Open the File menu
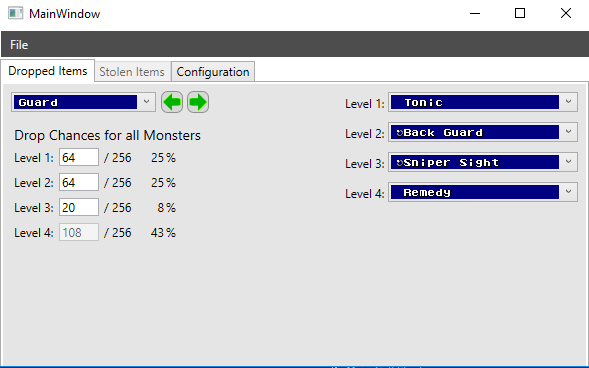Viewport: 589px width, 368px height. coord(19,45)
